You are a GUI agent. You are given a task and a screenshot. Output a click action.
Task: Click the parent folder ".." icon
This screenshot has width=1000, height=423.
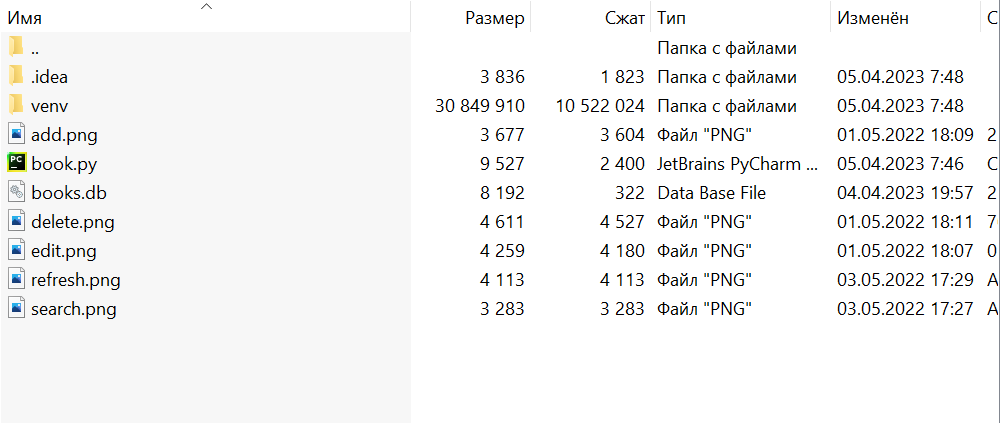(x=16, y=47)
